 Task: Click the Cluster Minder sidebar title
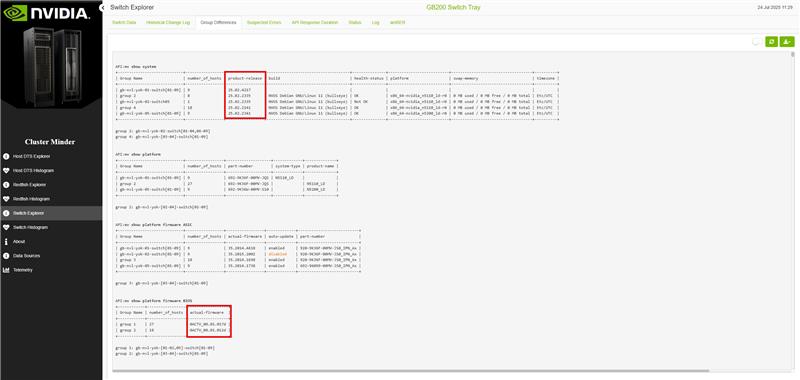tap(50, 142)
